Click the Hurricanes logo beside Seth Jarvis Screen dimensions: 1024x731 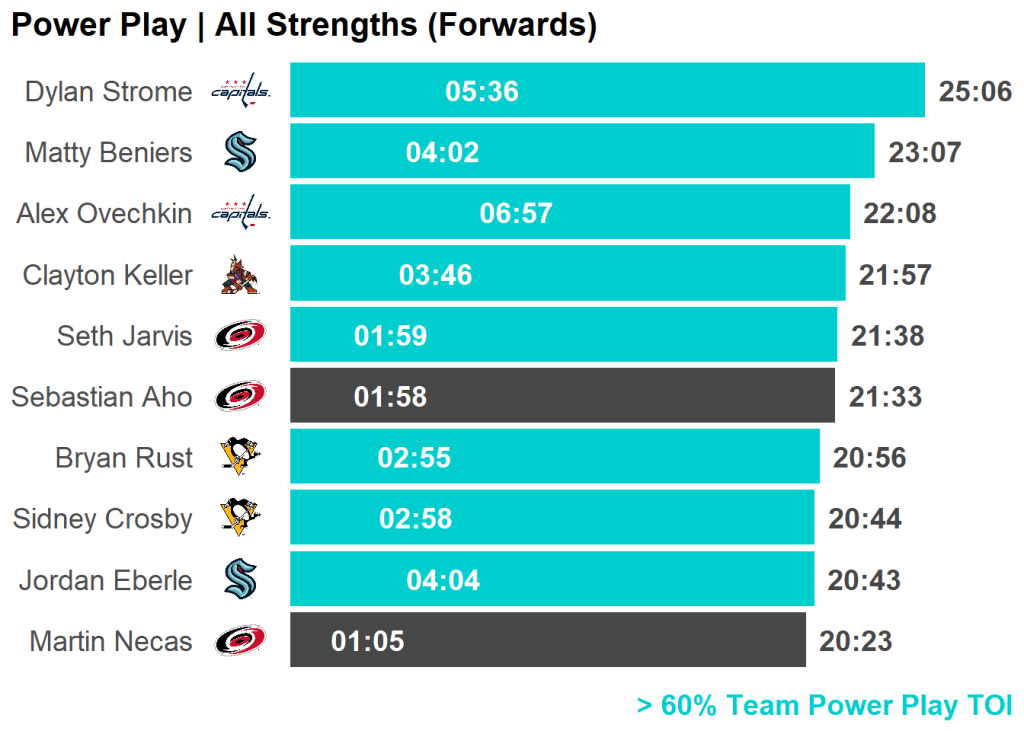240,335
